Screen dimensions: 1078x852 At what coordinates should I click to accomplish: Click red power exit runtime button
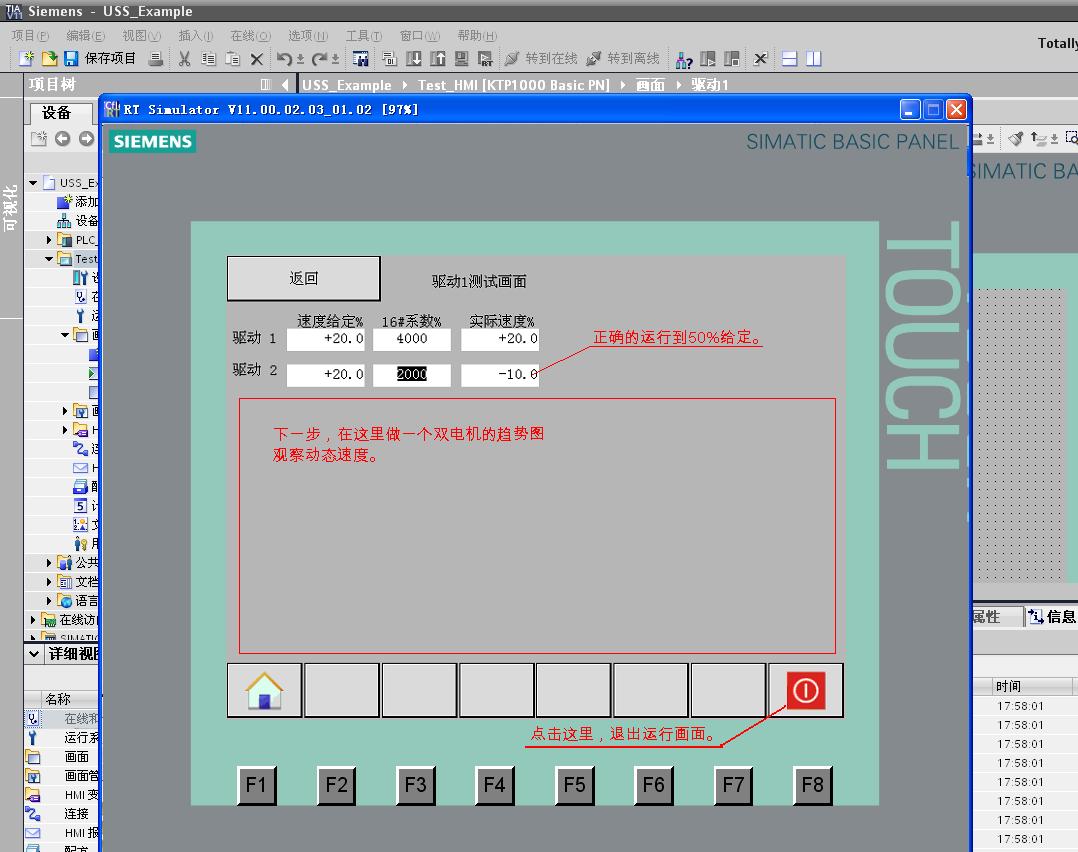[x=806, y=690]
